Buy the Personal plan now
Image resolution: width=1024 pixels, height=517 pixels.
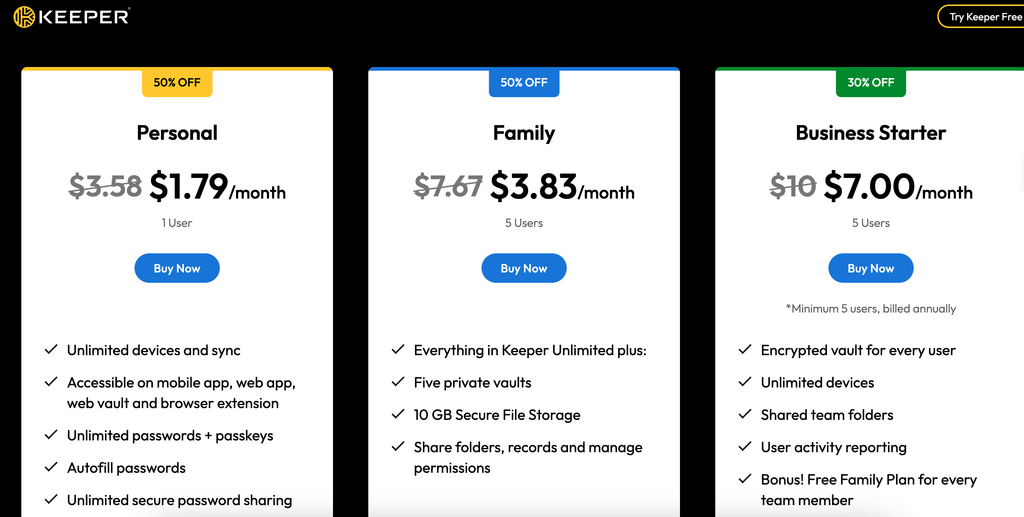point(177,268)
